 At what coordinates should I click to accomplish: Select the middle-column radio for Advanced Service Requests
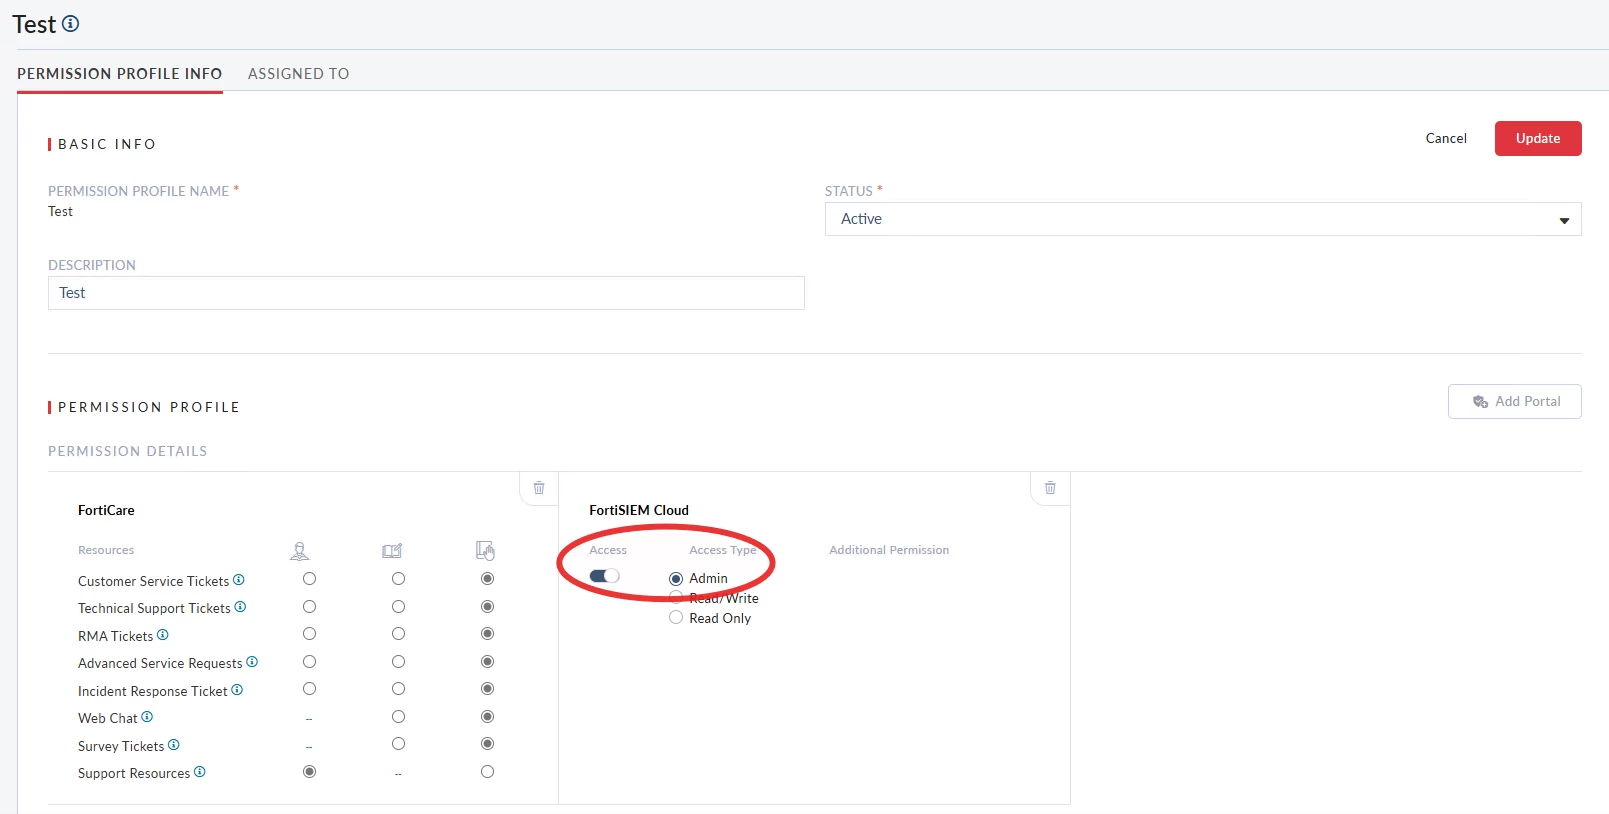pos(399,662)
